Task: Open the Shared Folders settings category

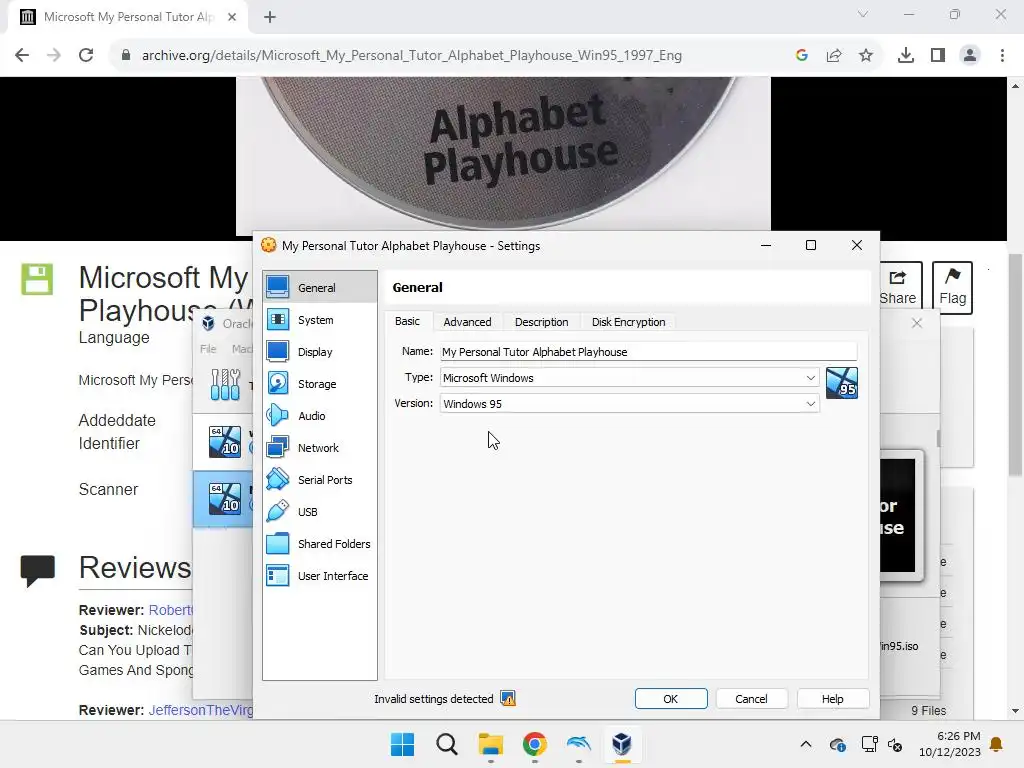Action: click(x=319, y=543)
